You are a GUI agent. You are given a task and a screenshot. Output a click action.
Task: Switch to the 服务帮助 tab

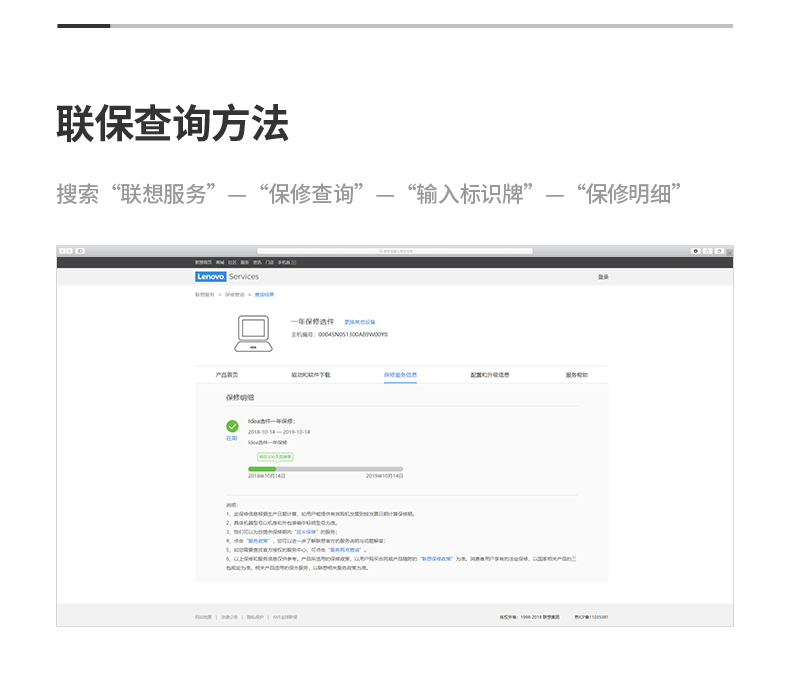[576, 375]
